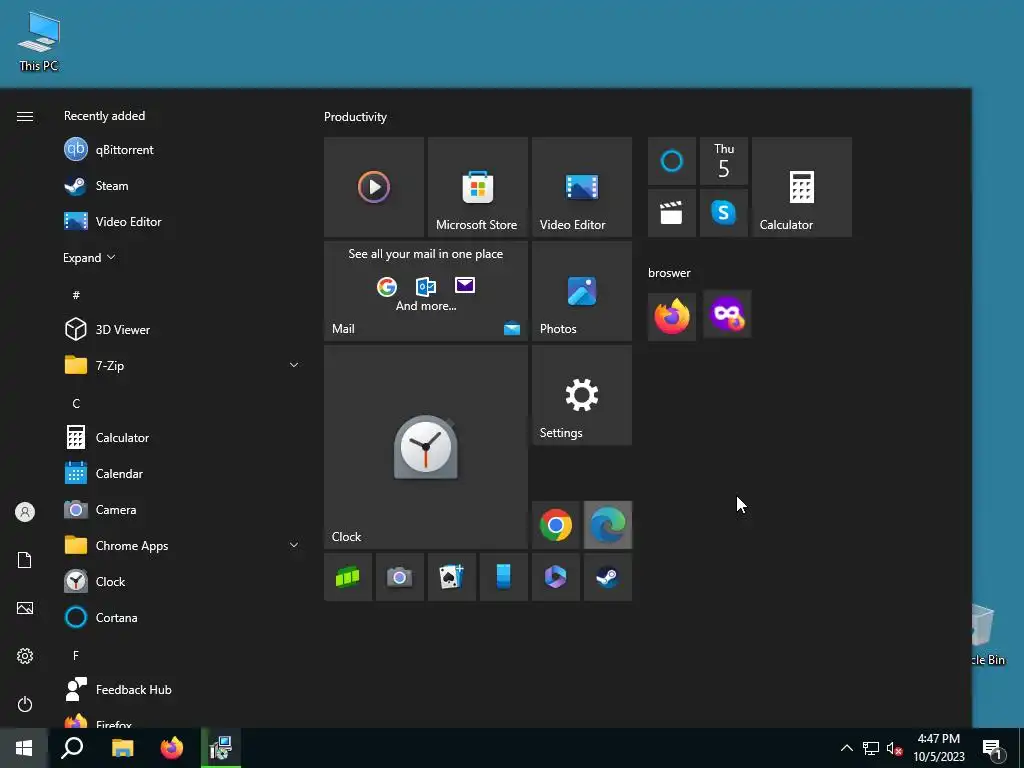1024x768 pixels.
Task: Click the F letter header in app list
Action: coord(76,655)
